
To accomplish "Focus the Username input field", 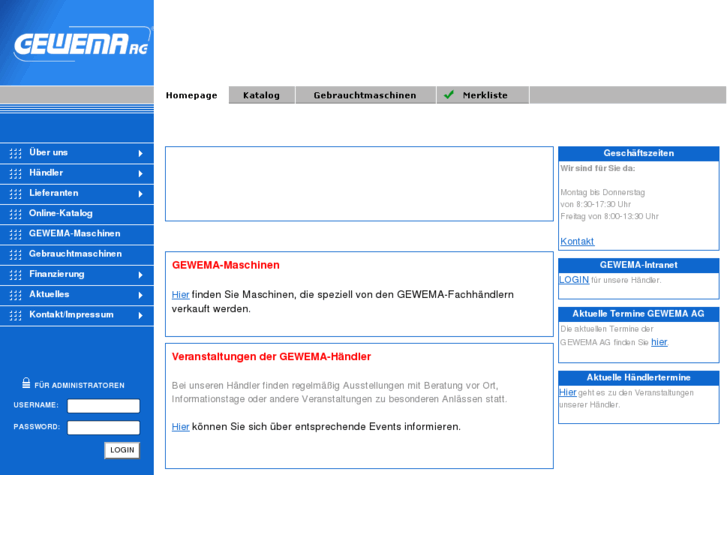I will click(x=103, y=406).
